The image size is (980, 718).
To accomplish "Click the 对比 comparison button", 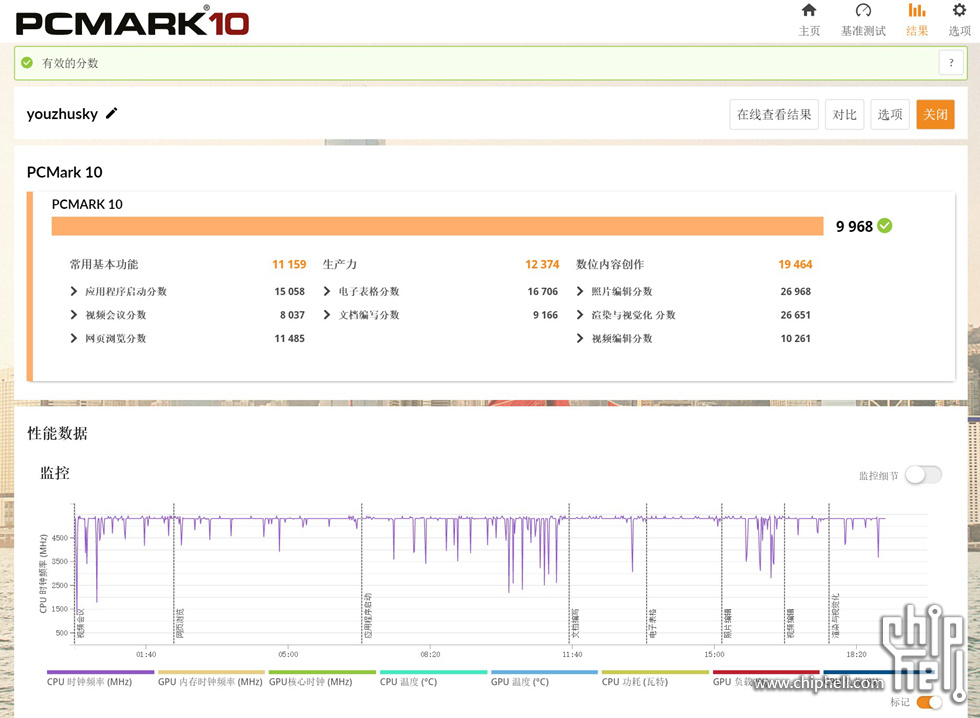I will [845, 114].
